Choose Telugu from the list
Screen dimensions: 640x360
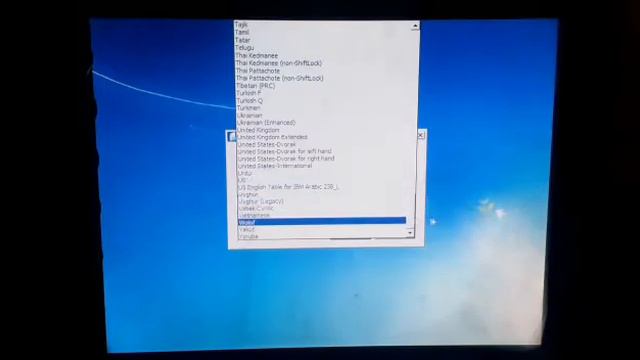tap(244, 48)
